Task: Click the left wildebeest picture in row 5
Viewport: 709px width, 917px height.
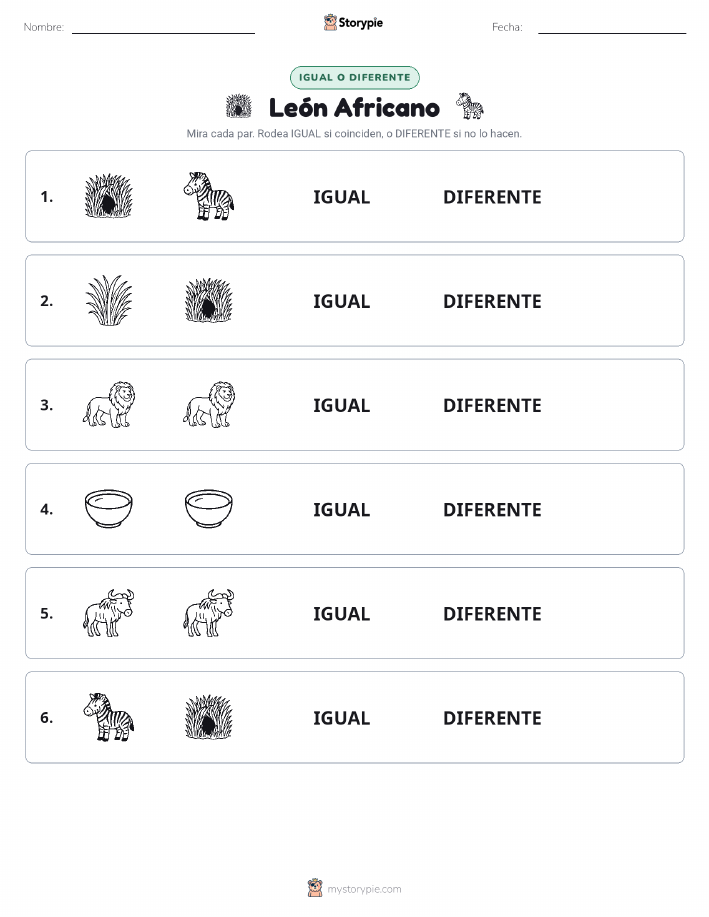Action: (x=109, y=613)
